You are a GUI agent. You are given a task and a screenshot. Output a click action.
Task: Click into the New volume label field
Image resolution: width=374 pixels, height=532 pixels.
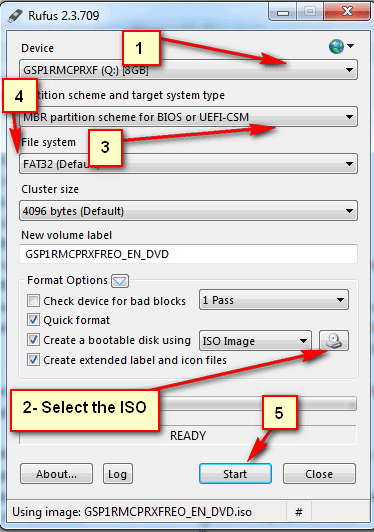pos(188,254)
